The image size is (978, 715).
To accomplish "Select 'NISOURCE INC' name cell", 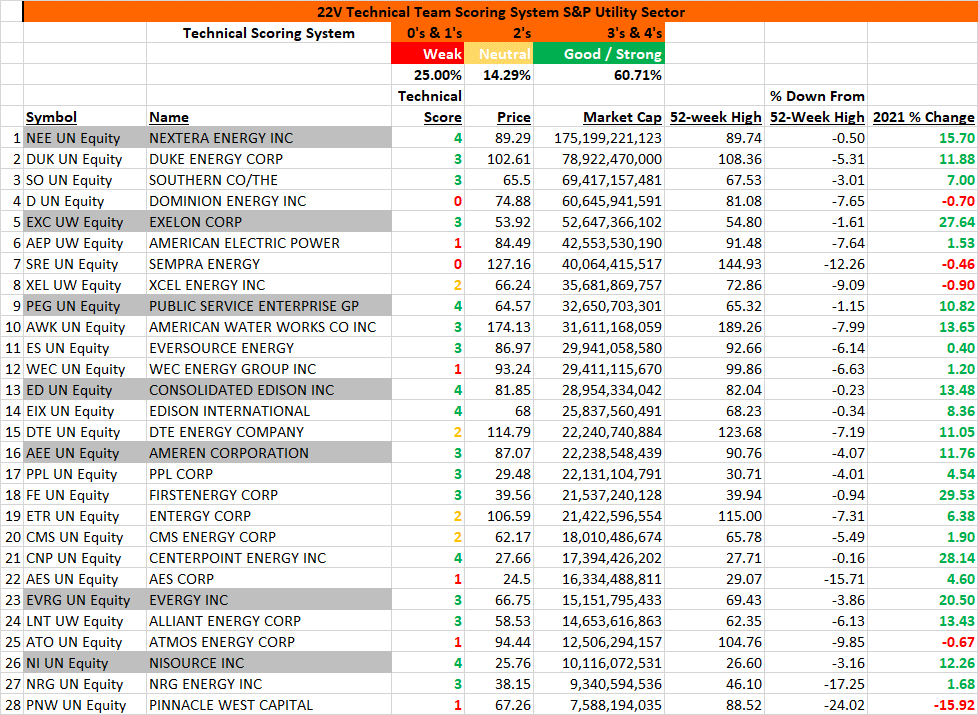I will coord(269,663).
